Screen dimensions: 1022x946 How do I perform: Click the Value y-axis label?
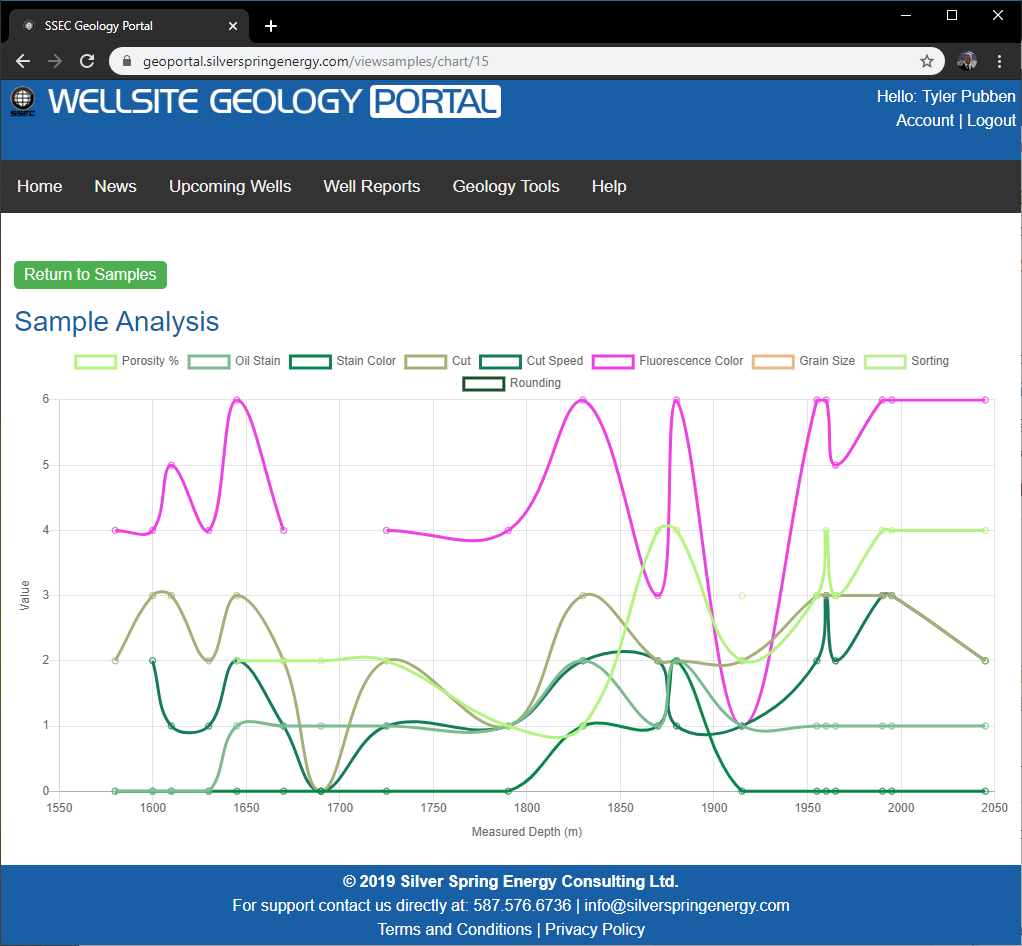tap(25, 595)
